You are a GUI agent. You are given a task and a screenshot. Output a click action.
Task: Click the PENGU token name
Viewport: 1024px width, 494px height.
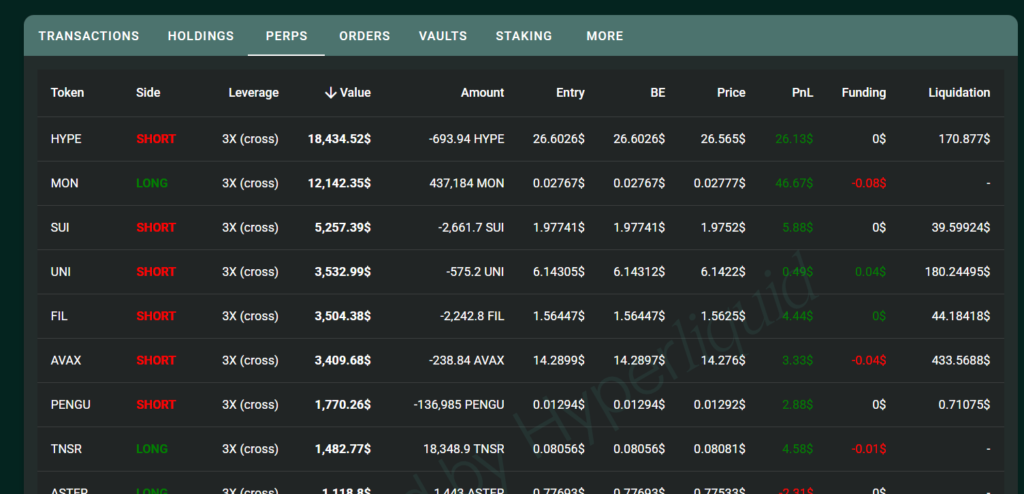click(70, 405)
